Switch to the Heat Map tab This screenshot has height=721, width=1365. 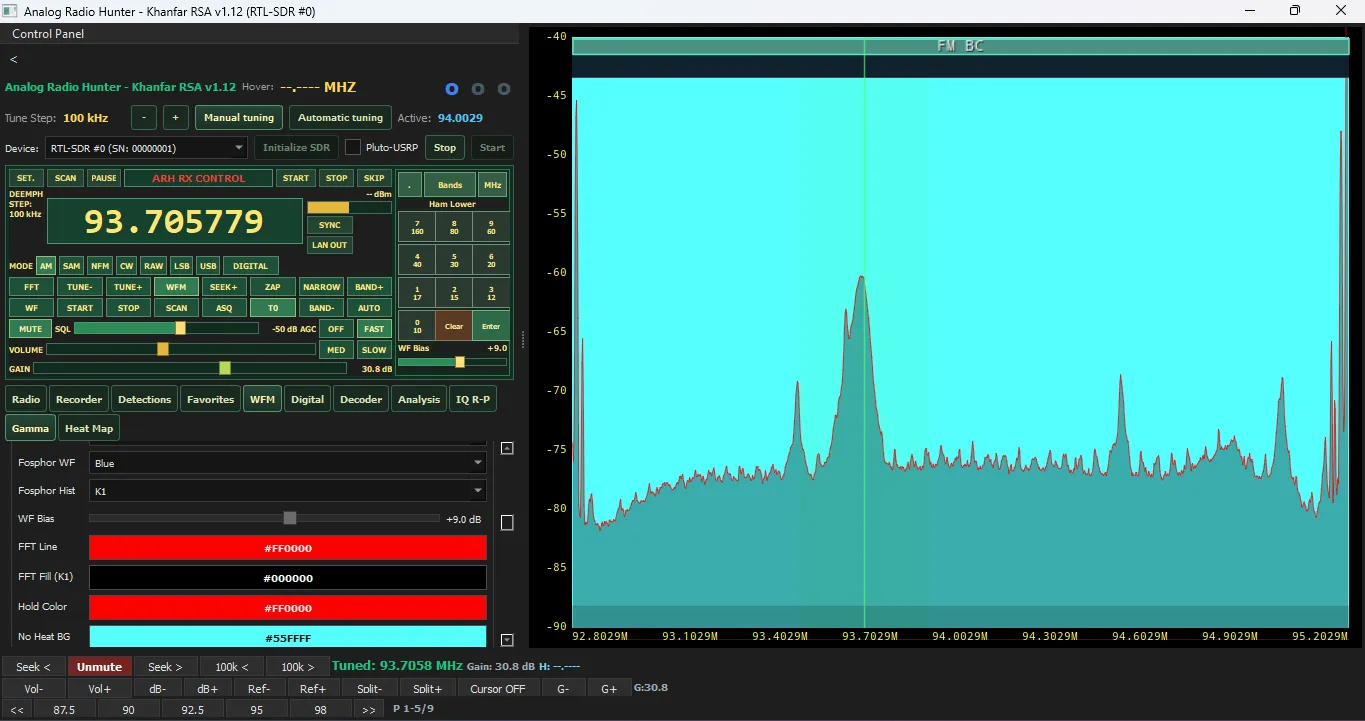pos(89,428)
